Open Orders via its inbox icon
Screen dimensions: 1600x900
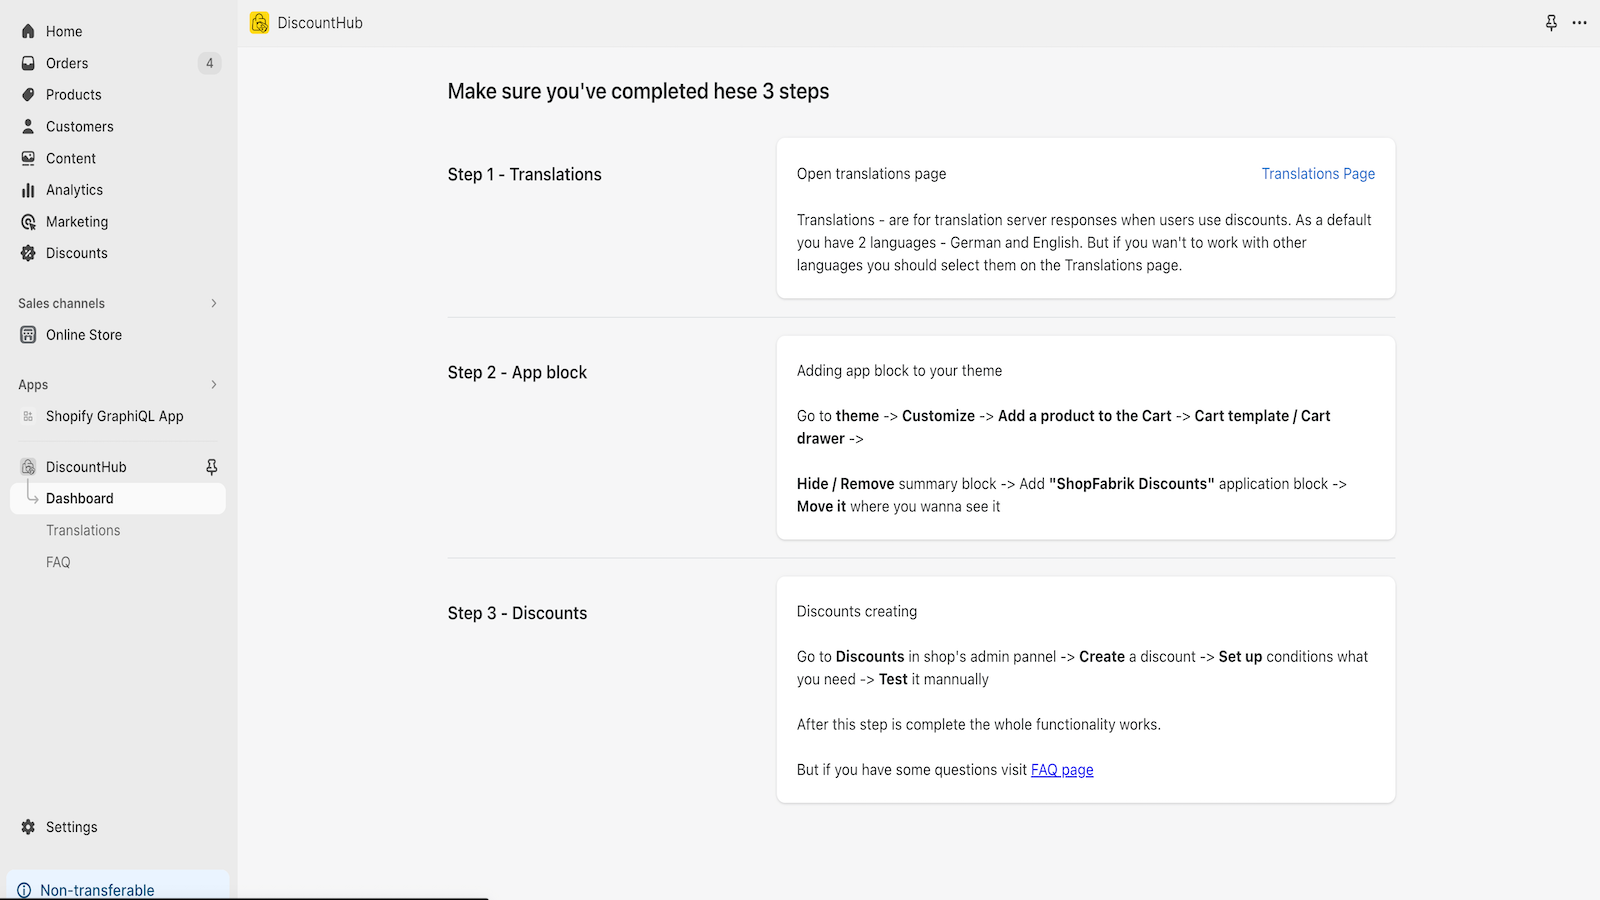(28, 63)
